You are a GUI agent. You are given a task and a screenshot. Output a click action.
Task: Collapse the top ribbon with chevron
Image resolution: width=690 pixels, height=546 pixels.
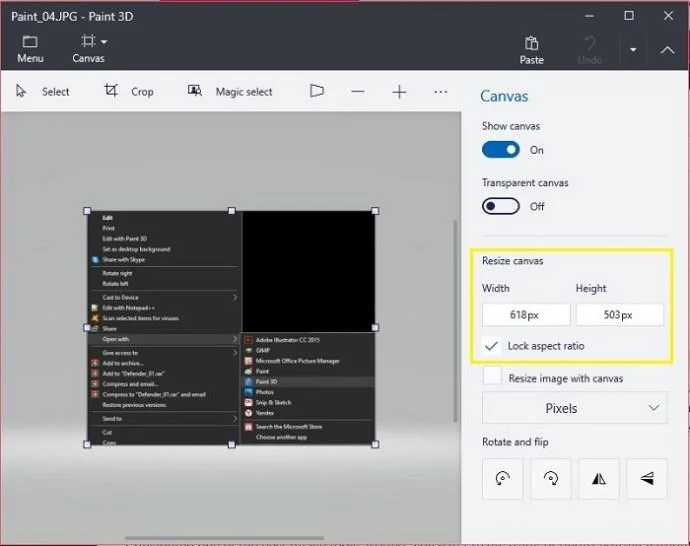pyautogui.click(x=667, y=49)
